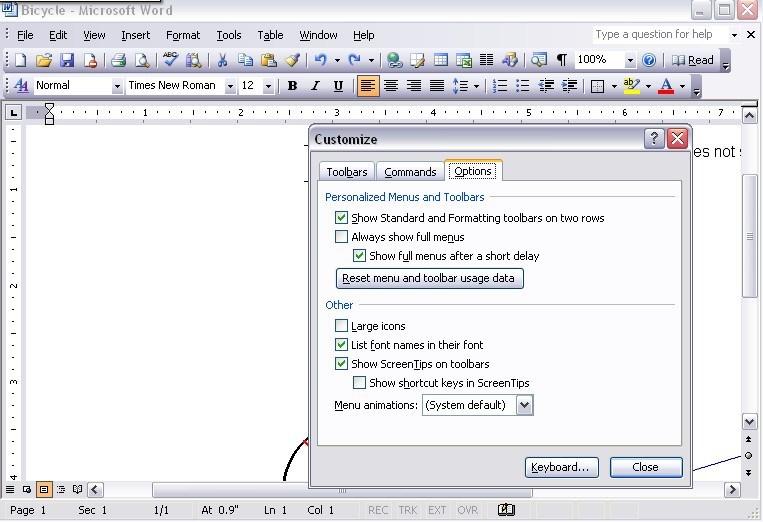Image resolution: width=763 pixels, height=522 pixels.
Task: Uncheck List font names in their font
Action: tap(341, 344)
